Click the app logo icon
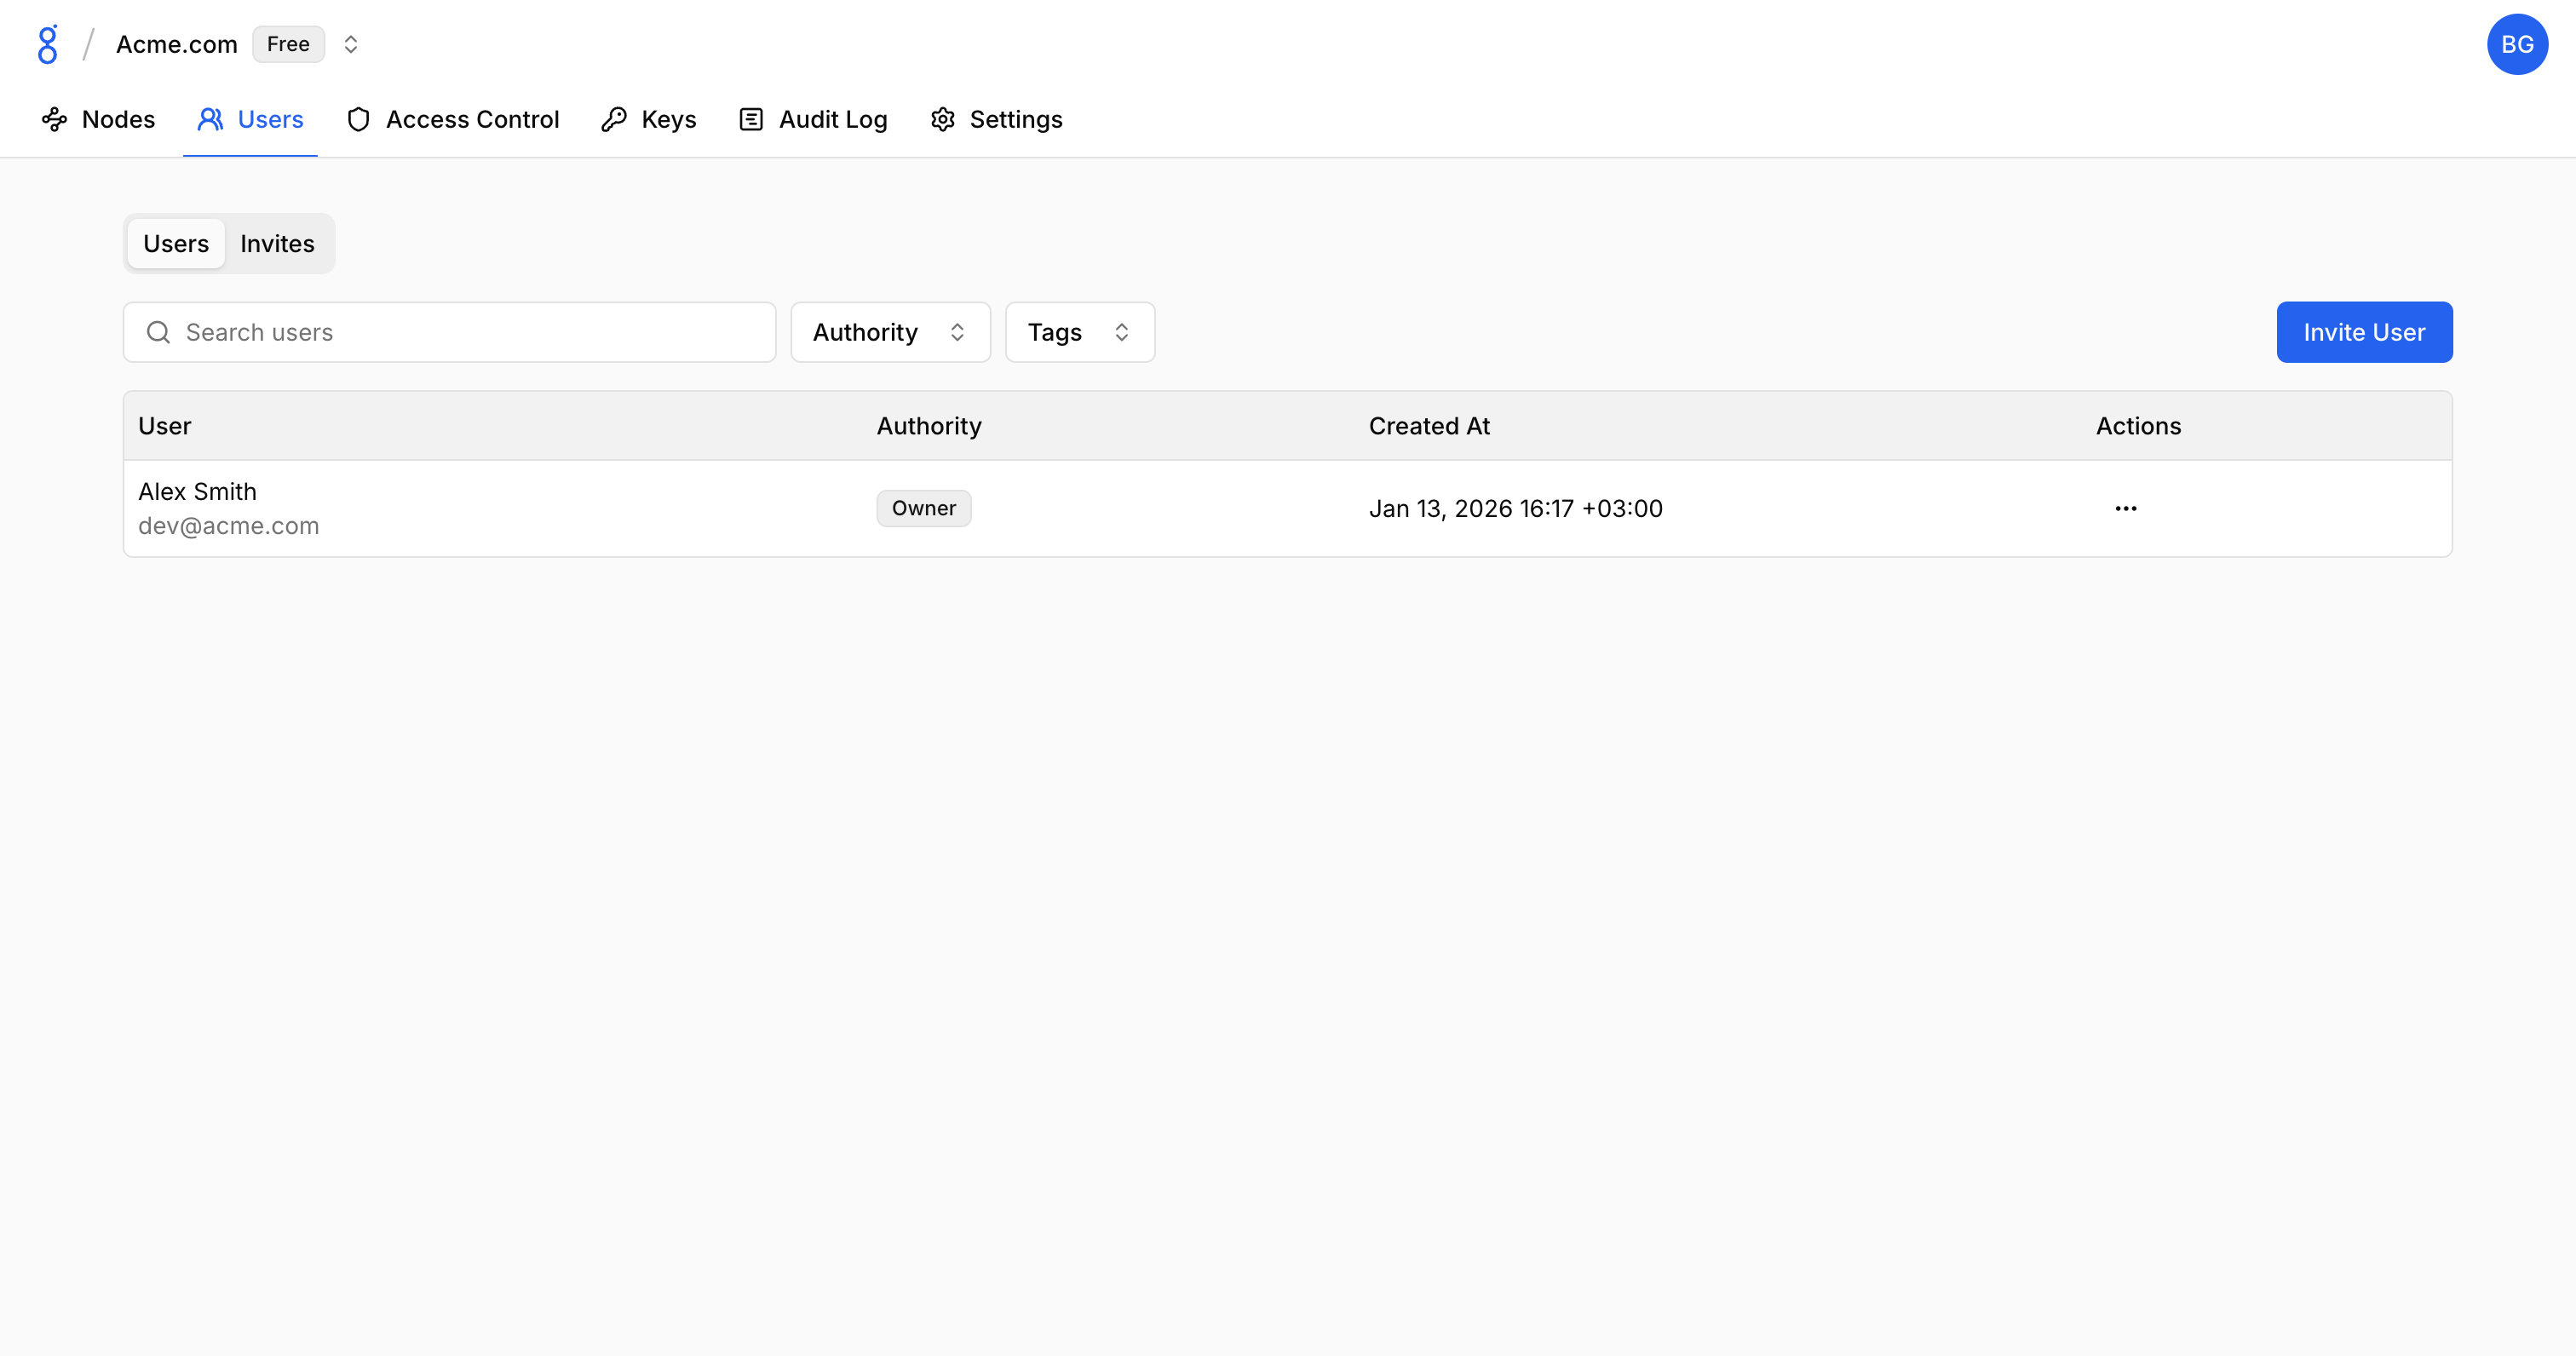Image resolution: width=2576 pixels, height=1356 pixels. [47, 44]
